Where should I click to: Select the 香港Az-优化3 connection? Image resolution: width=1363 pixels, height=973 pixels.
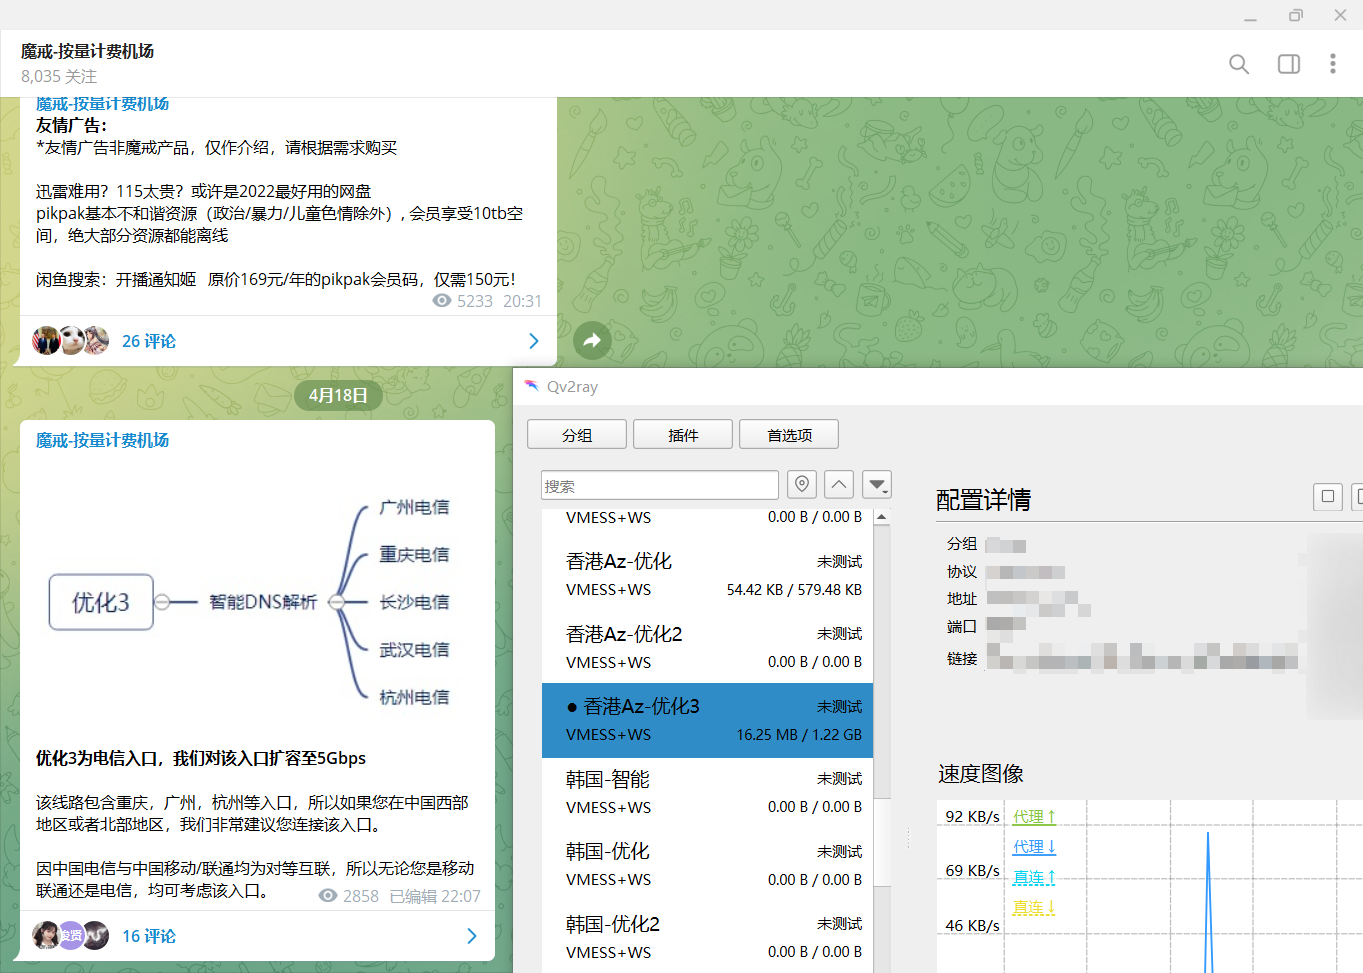(707, 720)
